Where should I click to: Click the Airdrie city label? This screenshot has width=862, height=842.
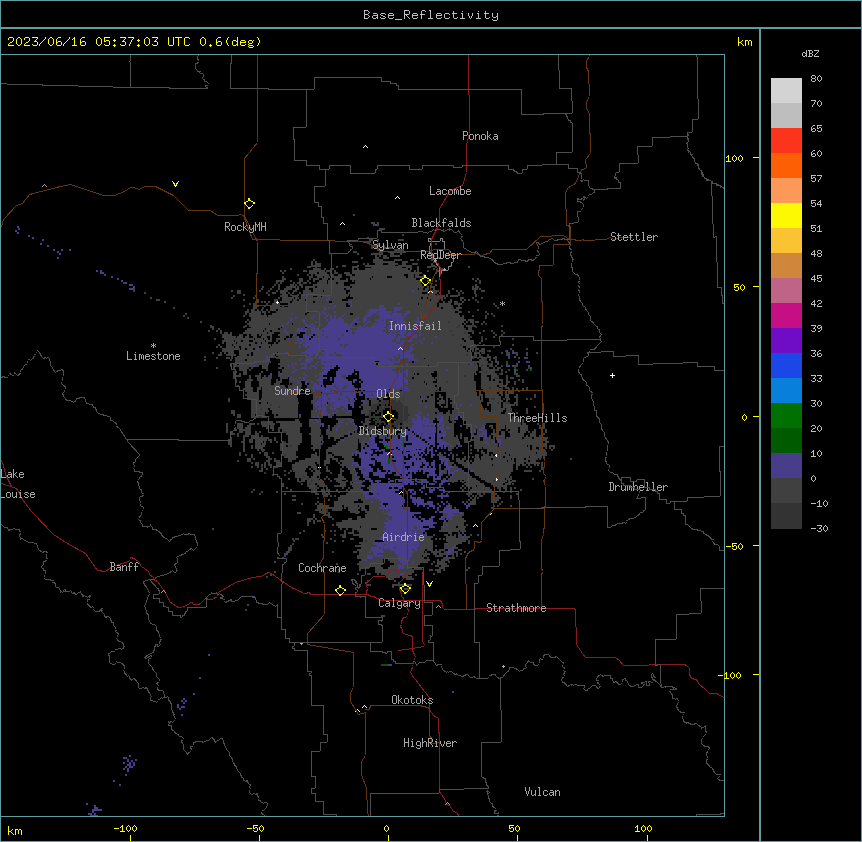403,537
